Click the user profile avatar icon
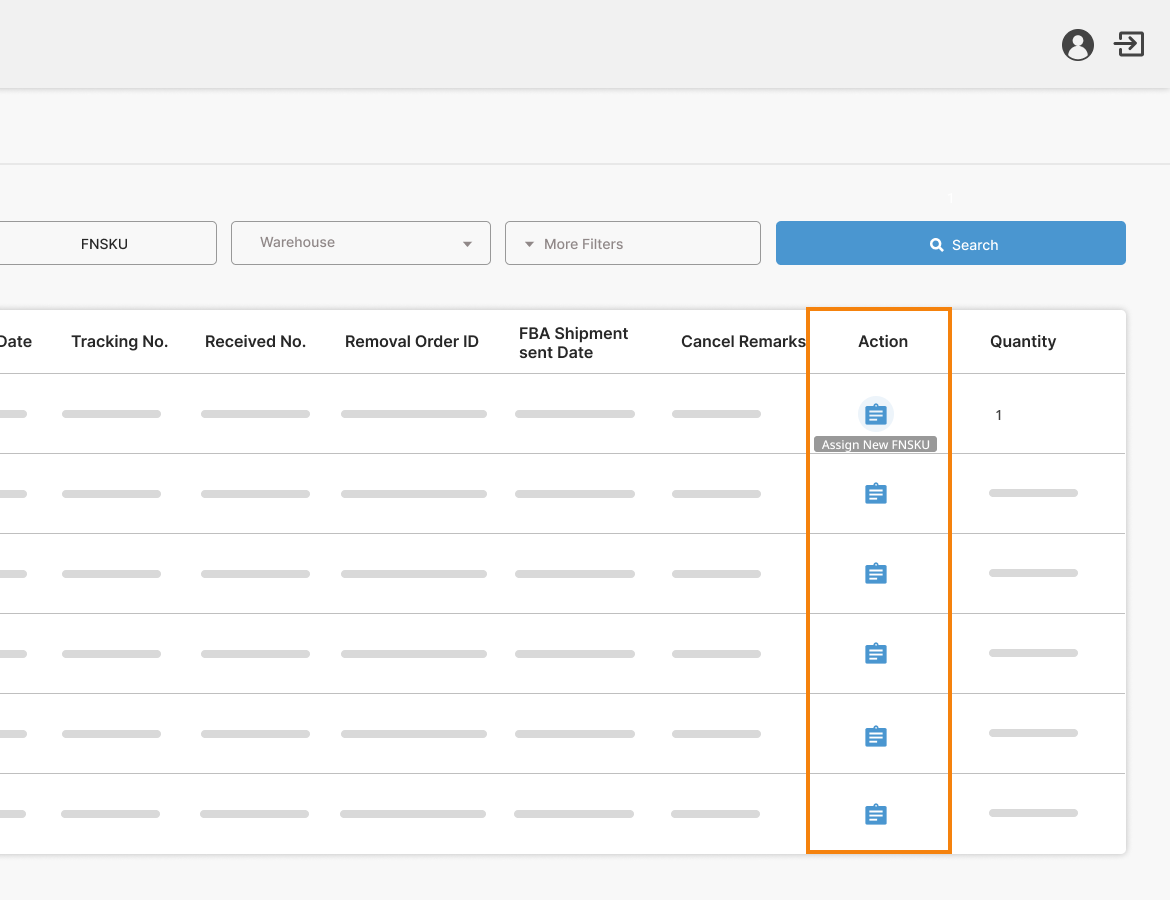 click(x=1077, y=45)
